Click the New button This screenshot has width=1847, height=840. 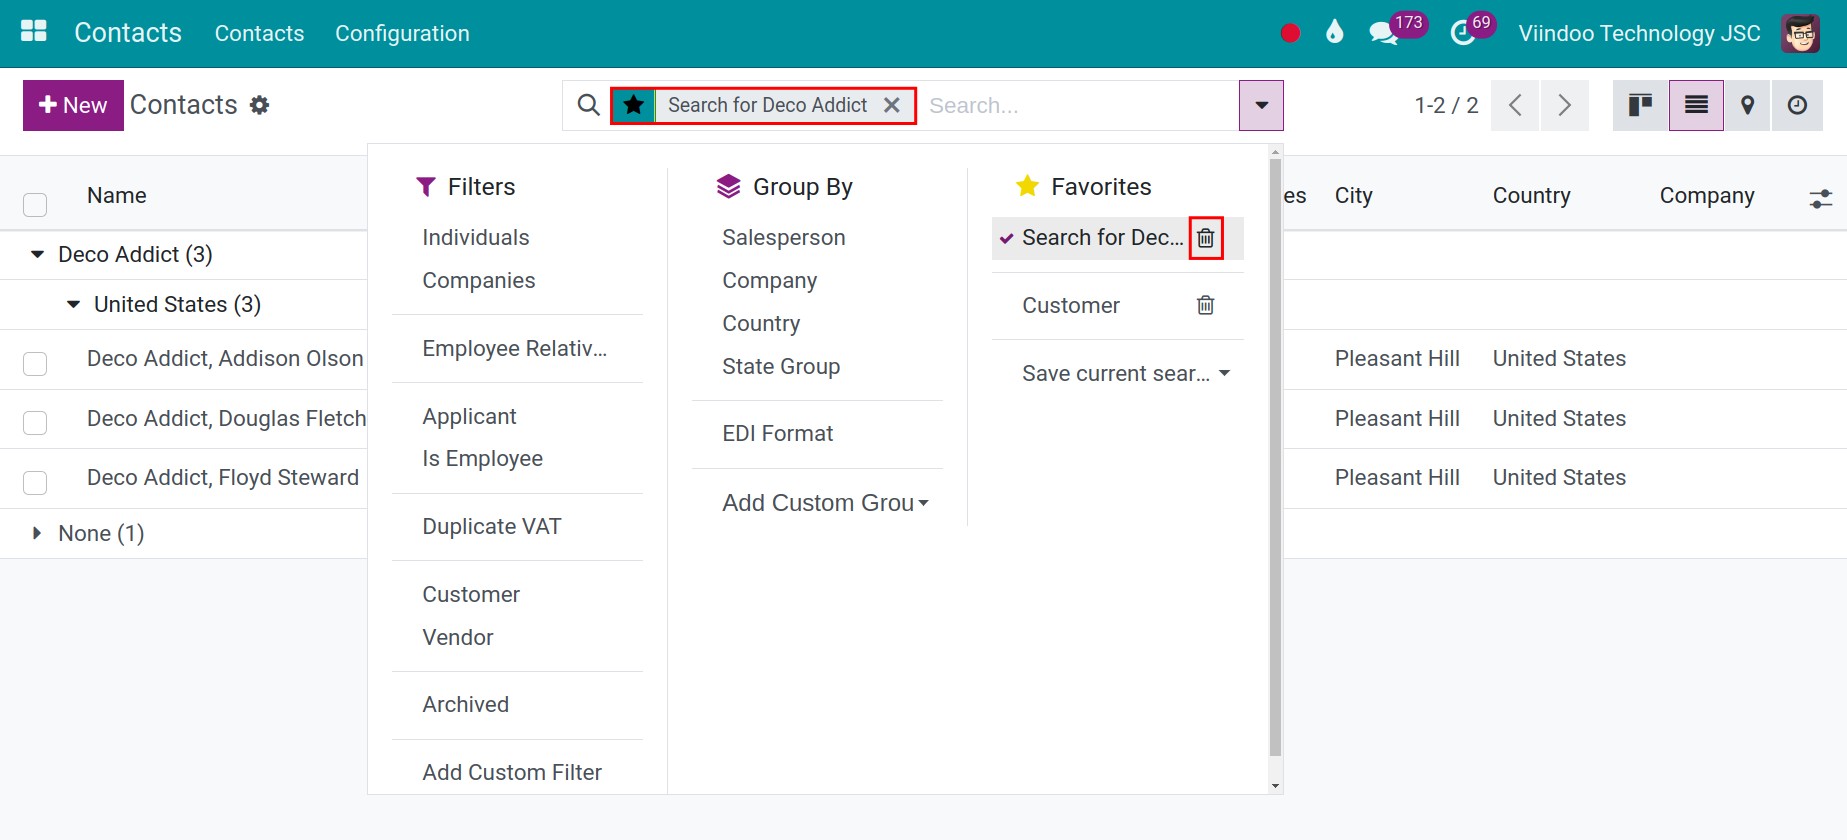pos(73,105)
